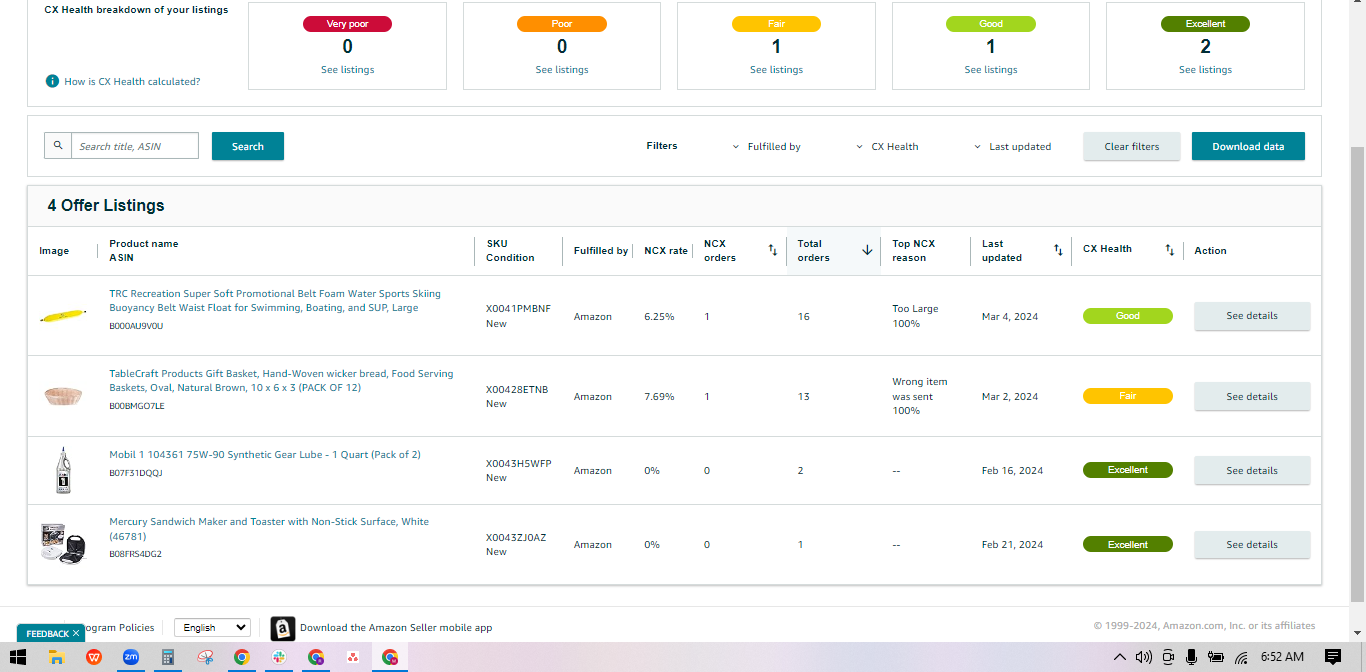Click the Fair CX Health badge in TableCraft row

[x=1127, y=396]
